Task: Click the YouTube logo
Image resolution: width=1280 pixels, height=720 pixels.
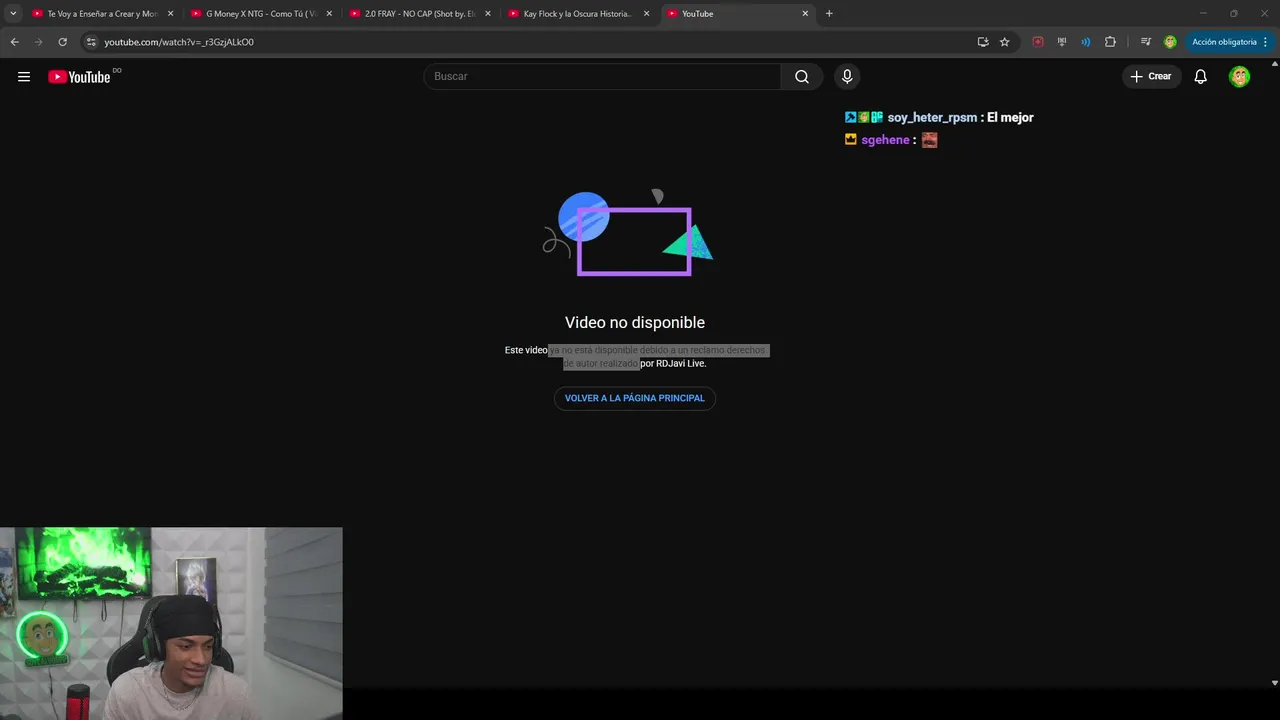Action: 79,77
